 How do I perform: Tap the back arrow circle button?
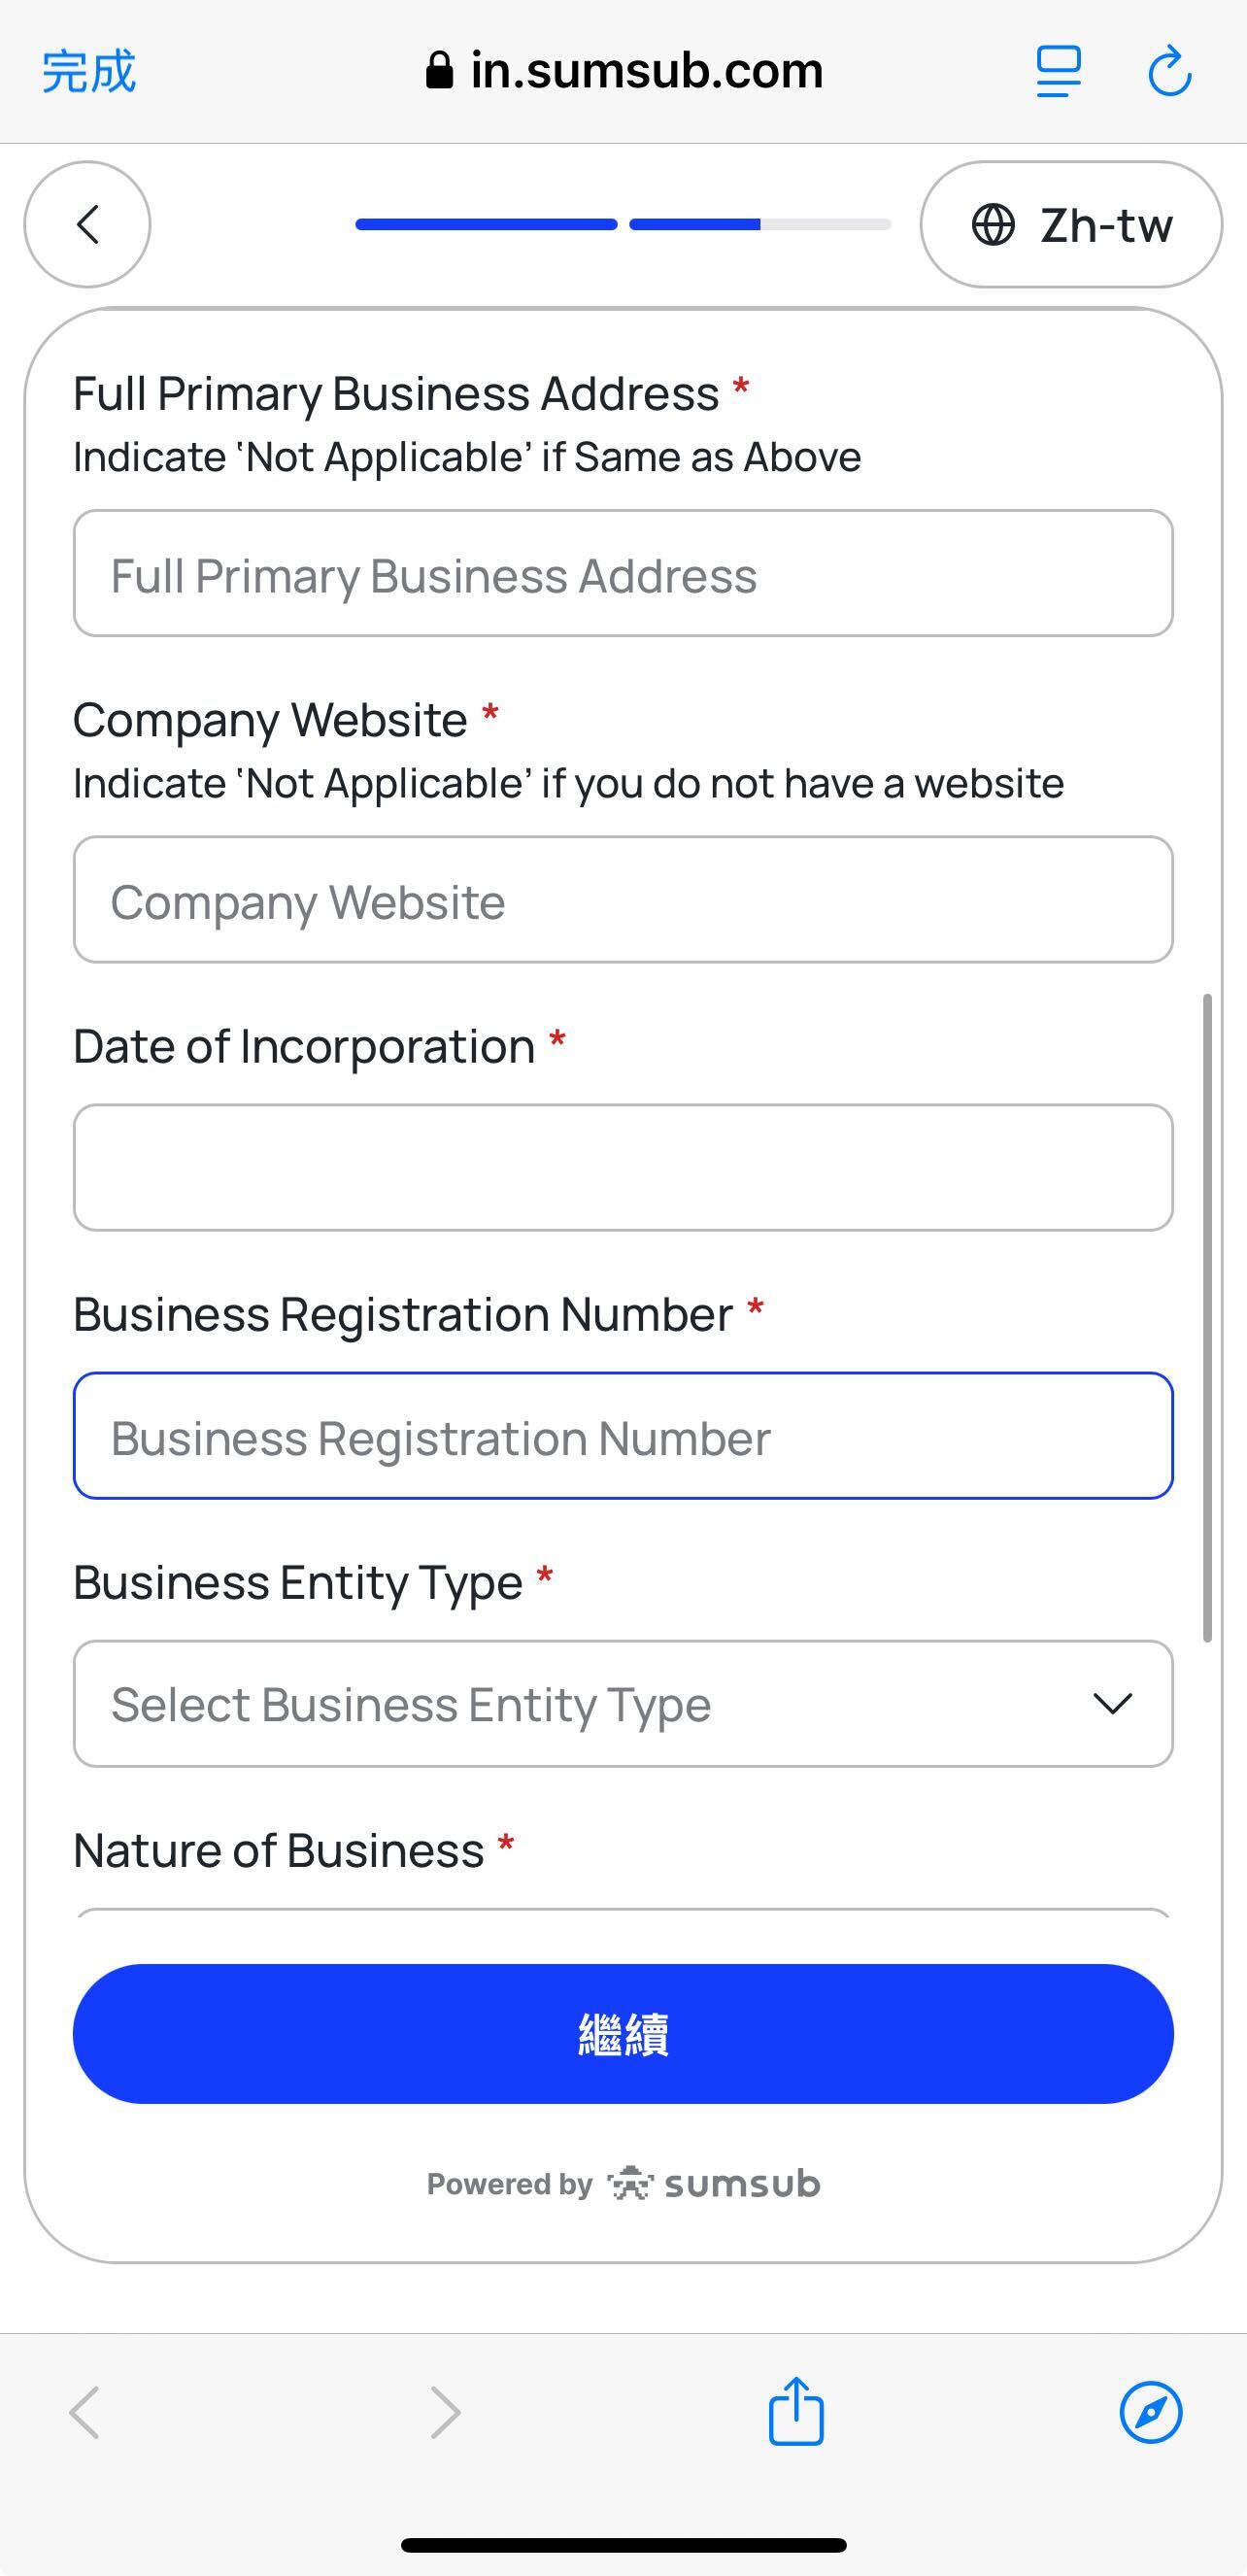point(87,224)
